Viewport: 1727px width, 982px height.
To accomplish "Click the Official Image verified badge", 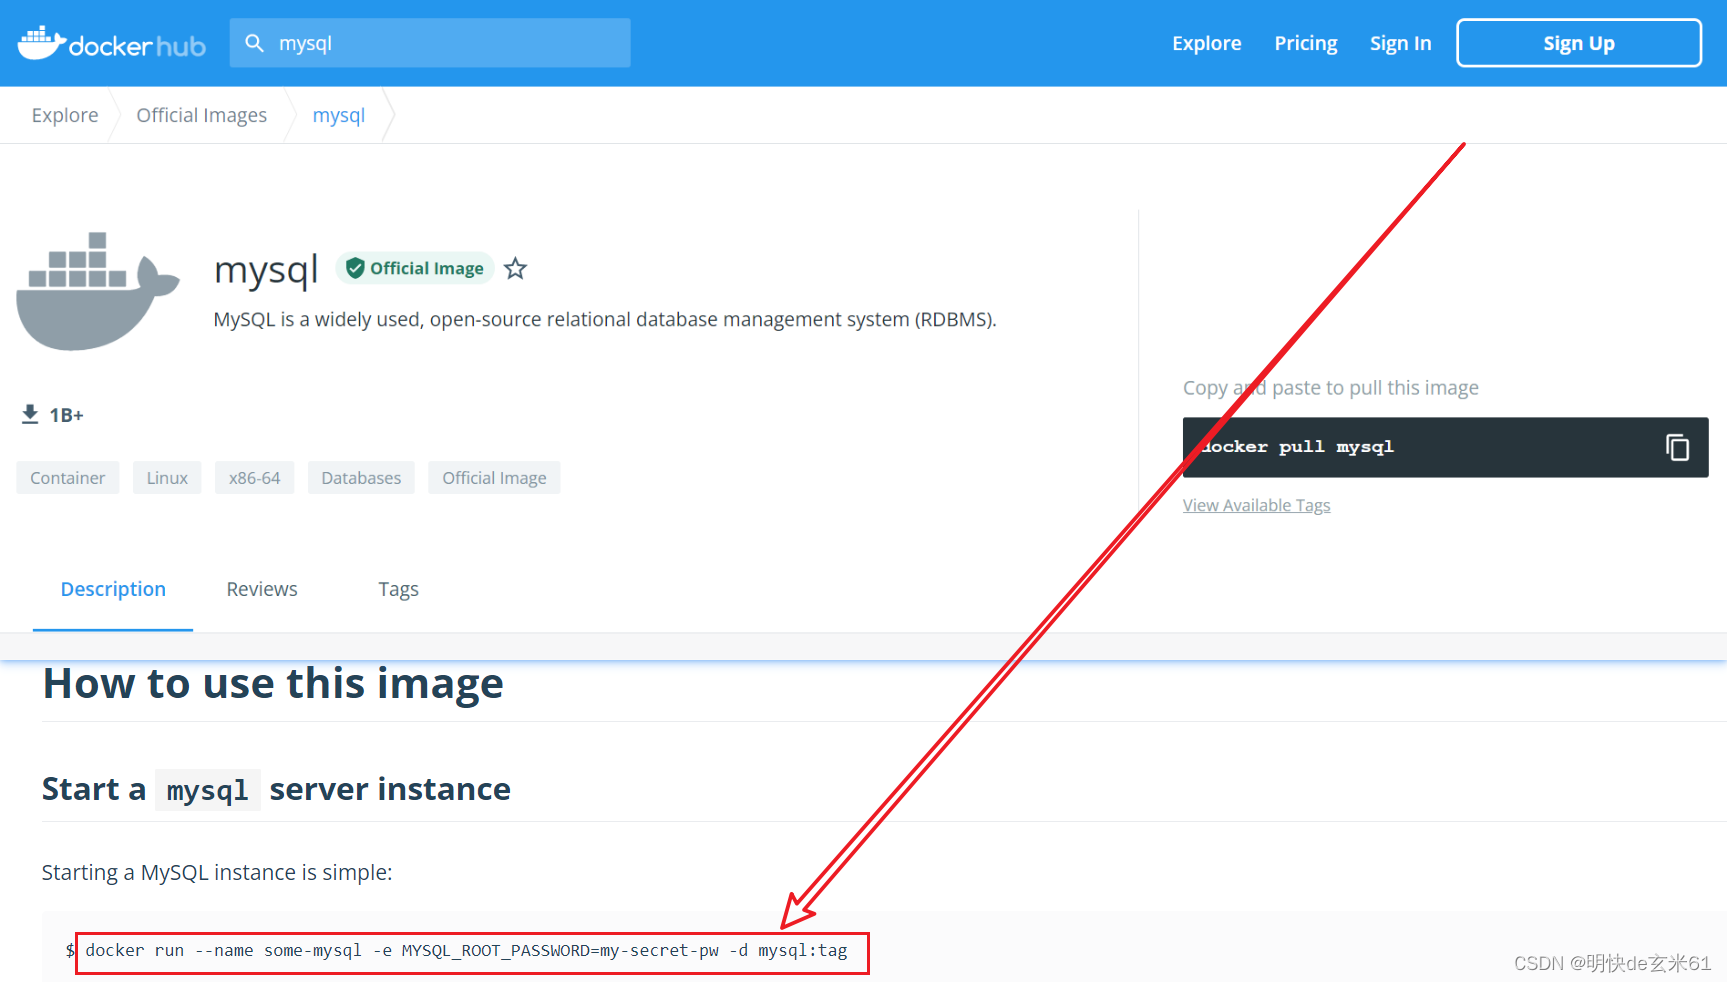I will pos(415,268).
